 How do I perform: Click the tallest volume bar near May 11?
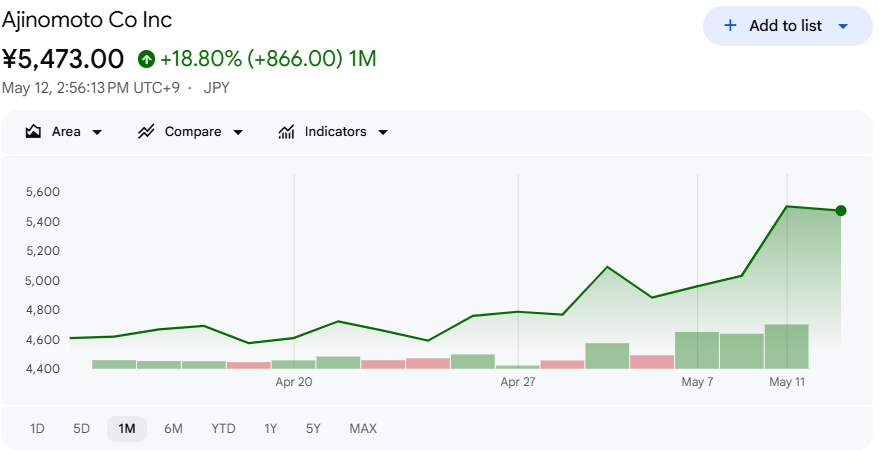point(787,346)
